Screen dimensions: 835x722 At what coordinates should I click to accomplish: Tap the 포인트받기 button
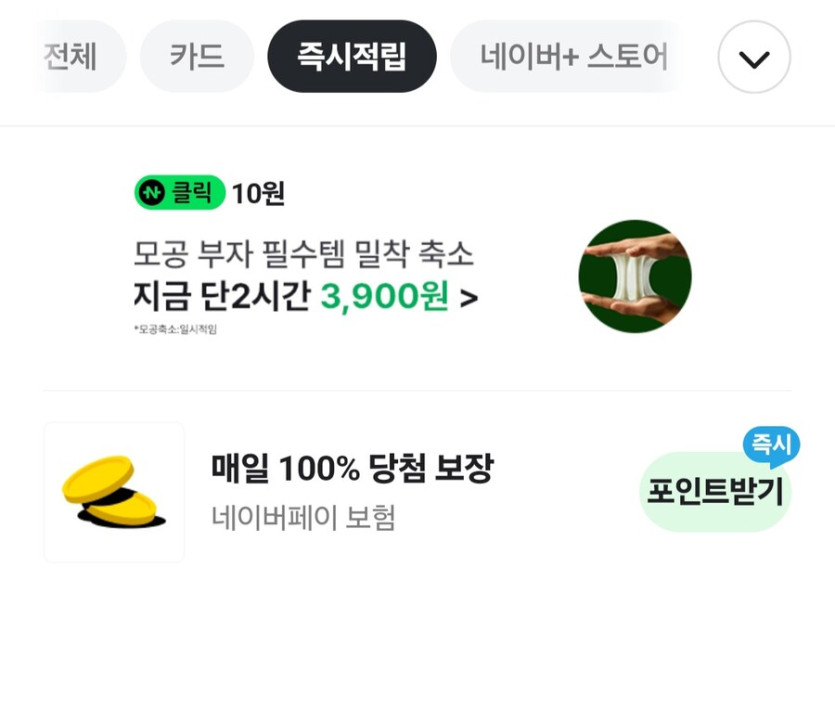tap(714, 491)
